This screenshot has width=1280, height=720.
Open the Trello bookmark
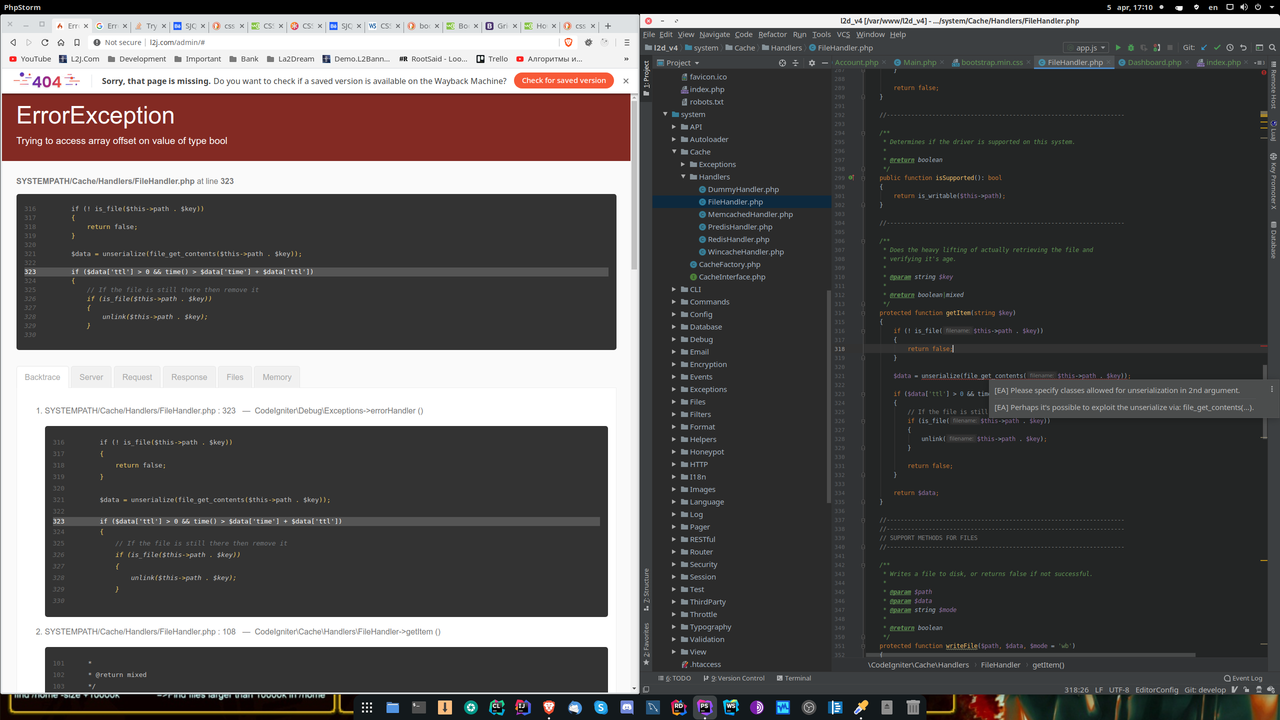click(492, 59)
